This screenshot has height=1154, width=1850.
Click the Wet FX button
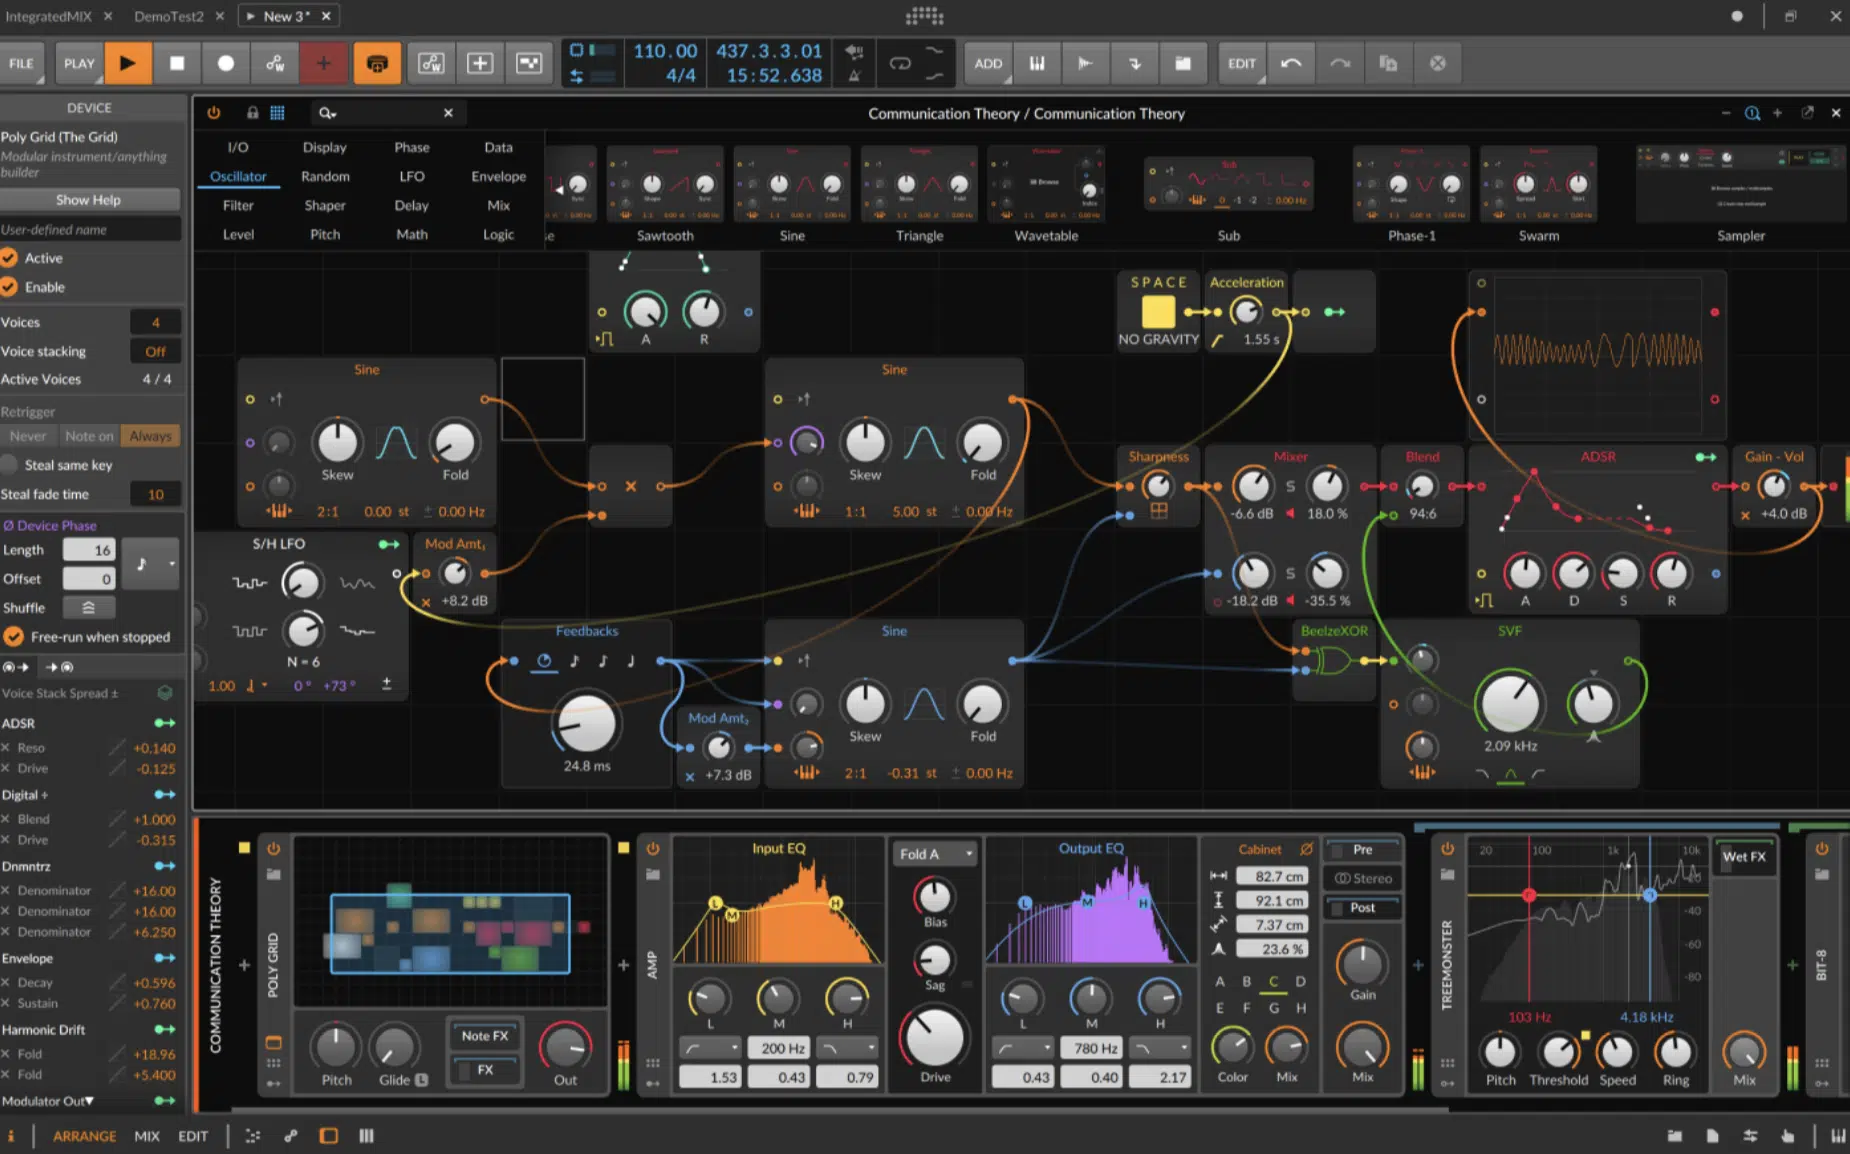pos(1744,857)
